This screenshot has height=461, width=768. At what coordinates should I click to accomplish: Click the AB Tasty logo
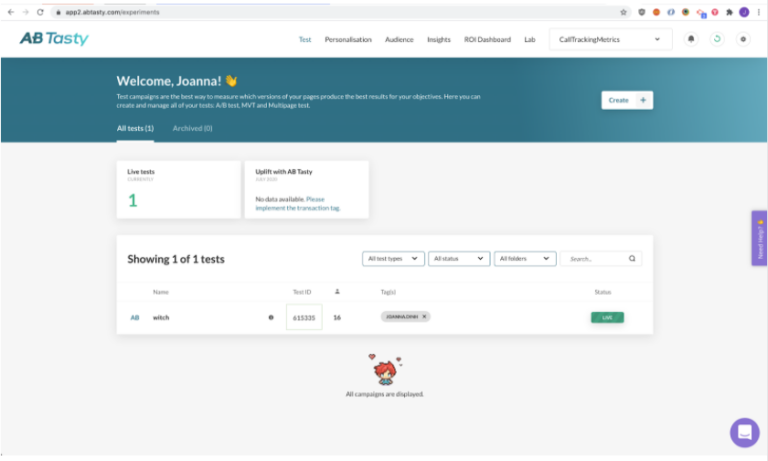pyautogui.click(x=54, y=39)
